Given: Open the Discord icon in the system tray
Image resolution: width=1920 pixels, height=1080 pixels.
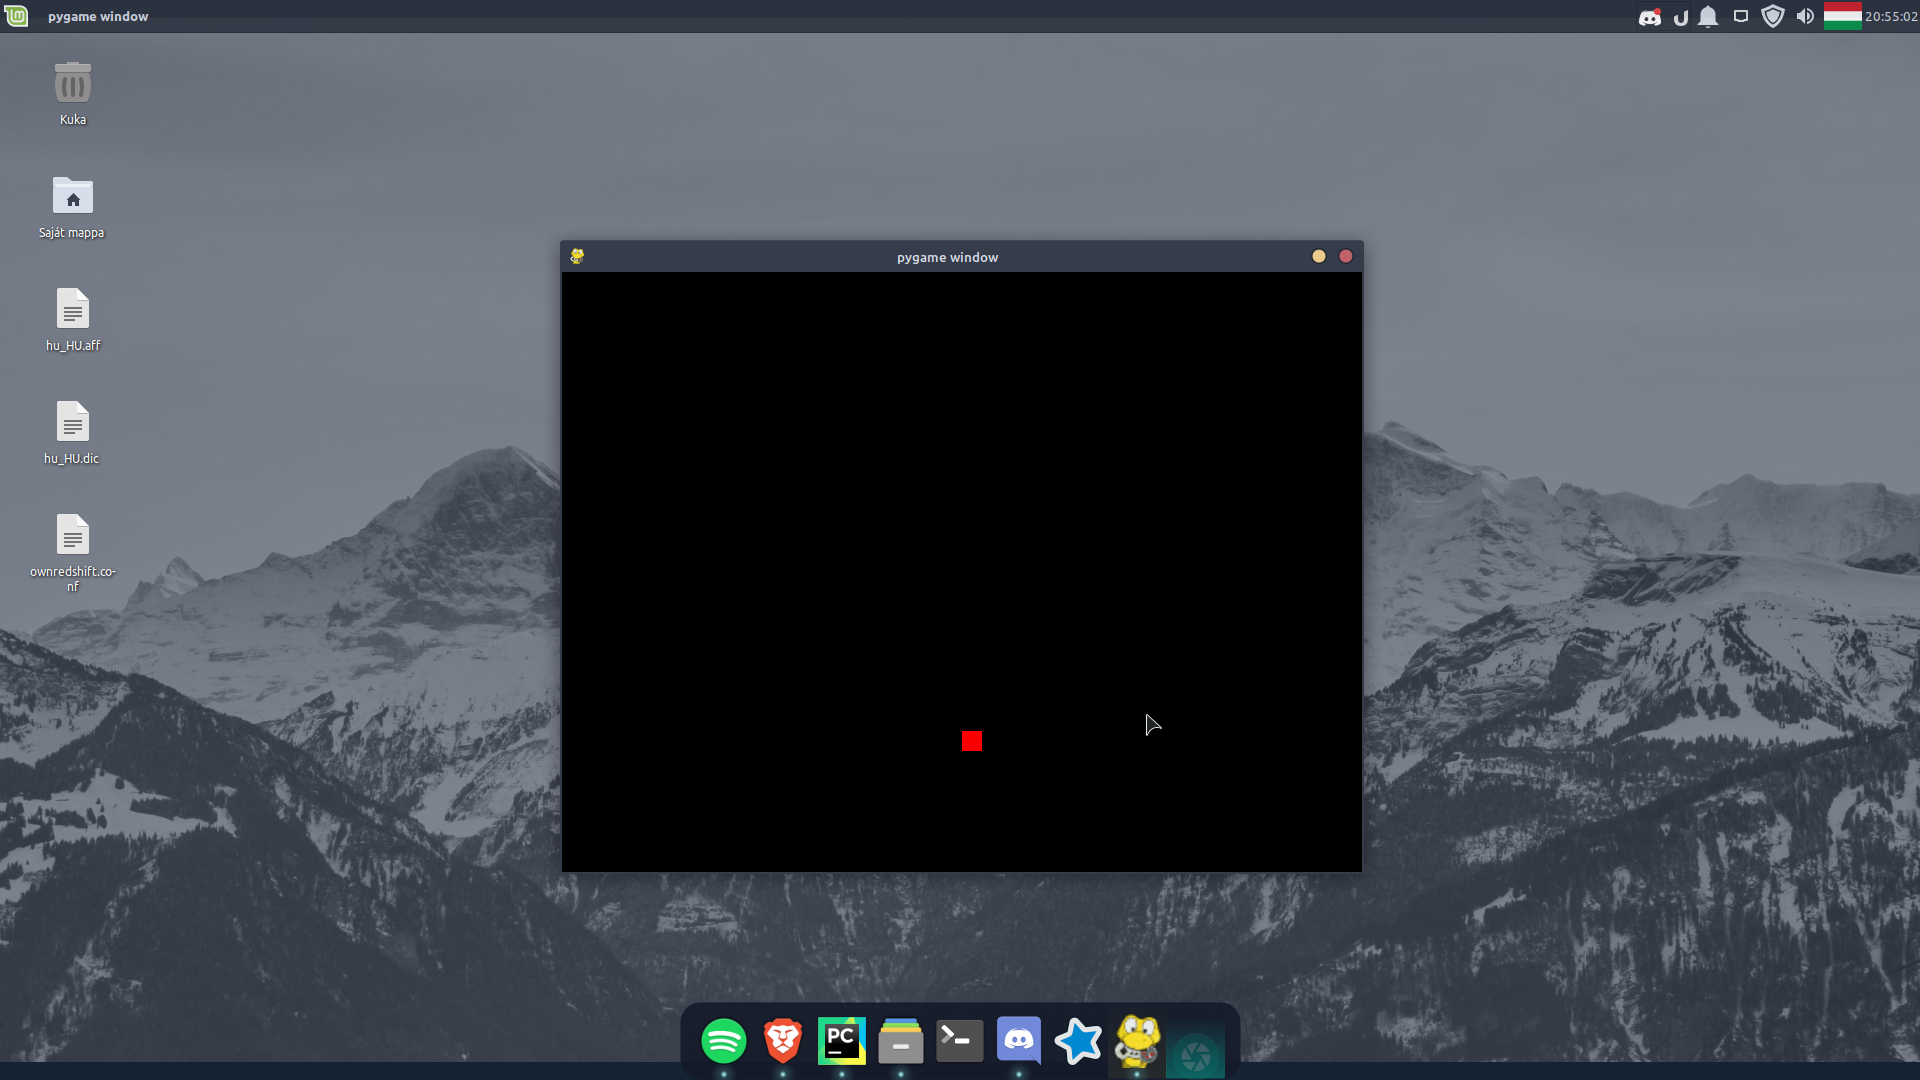Looking at the screenshot, I should pos(1649,16).
